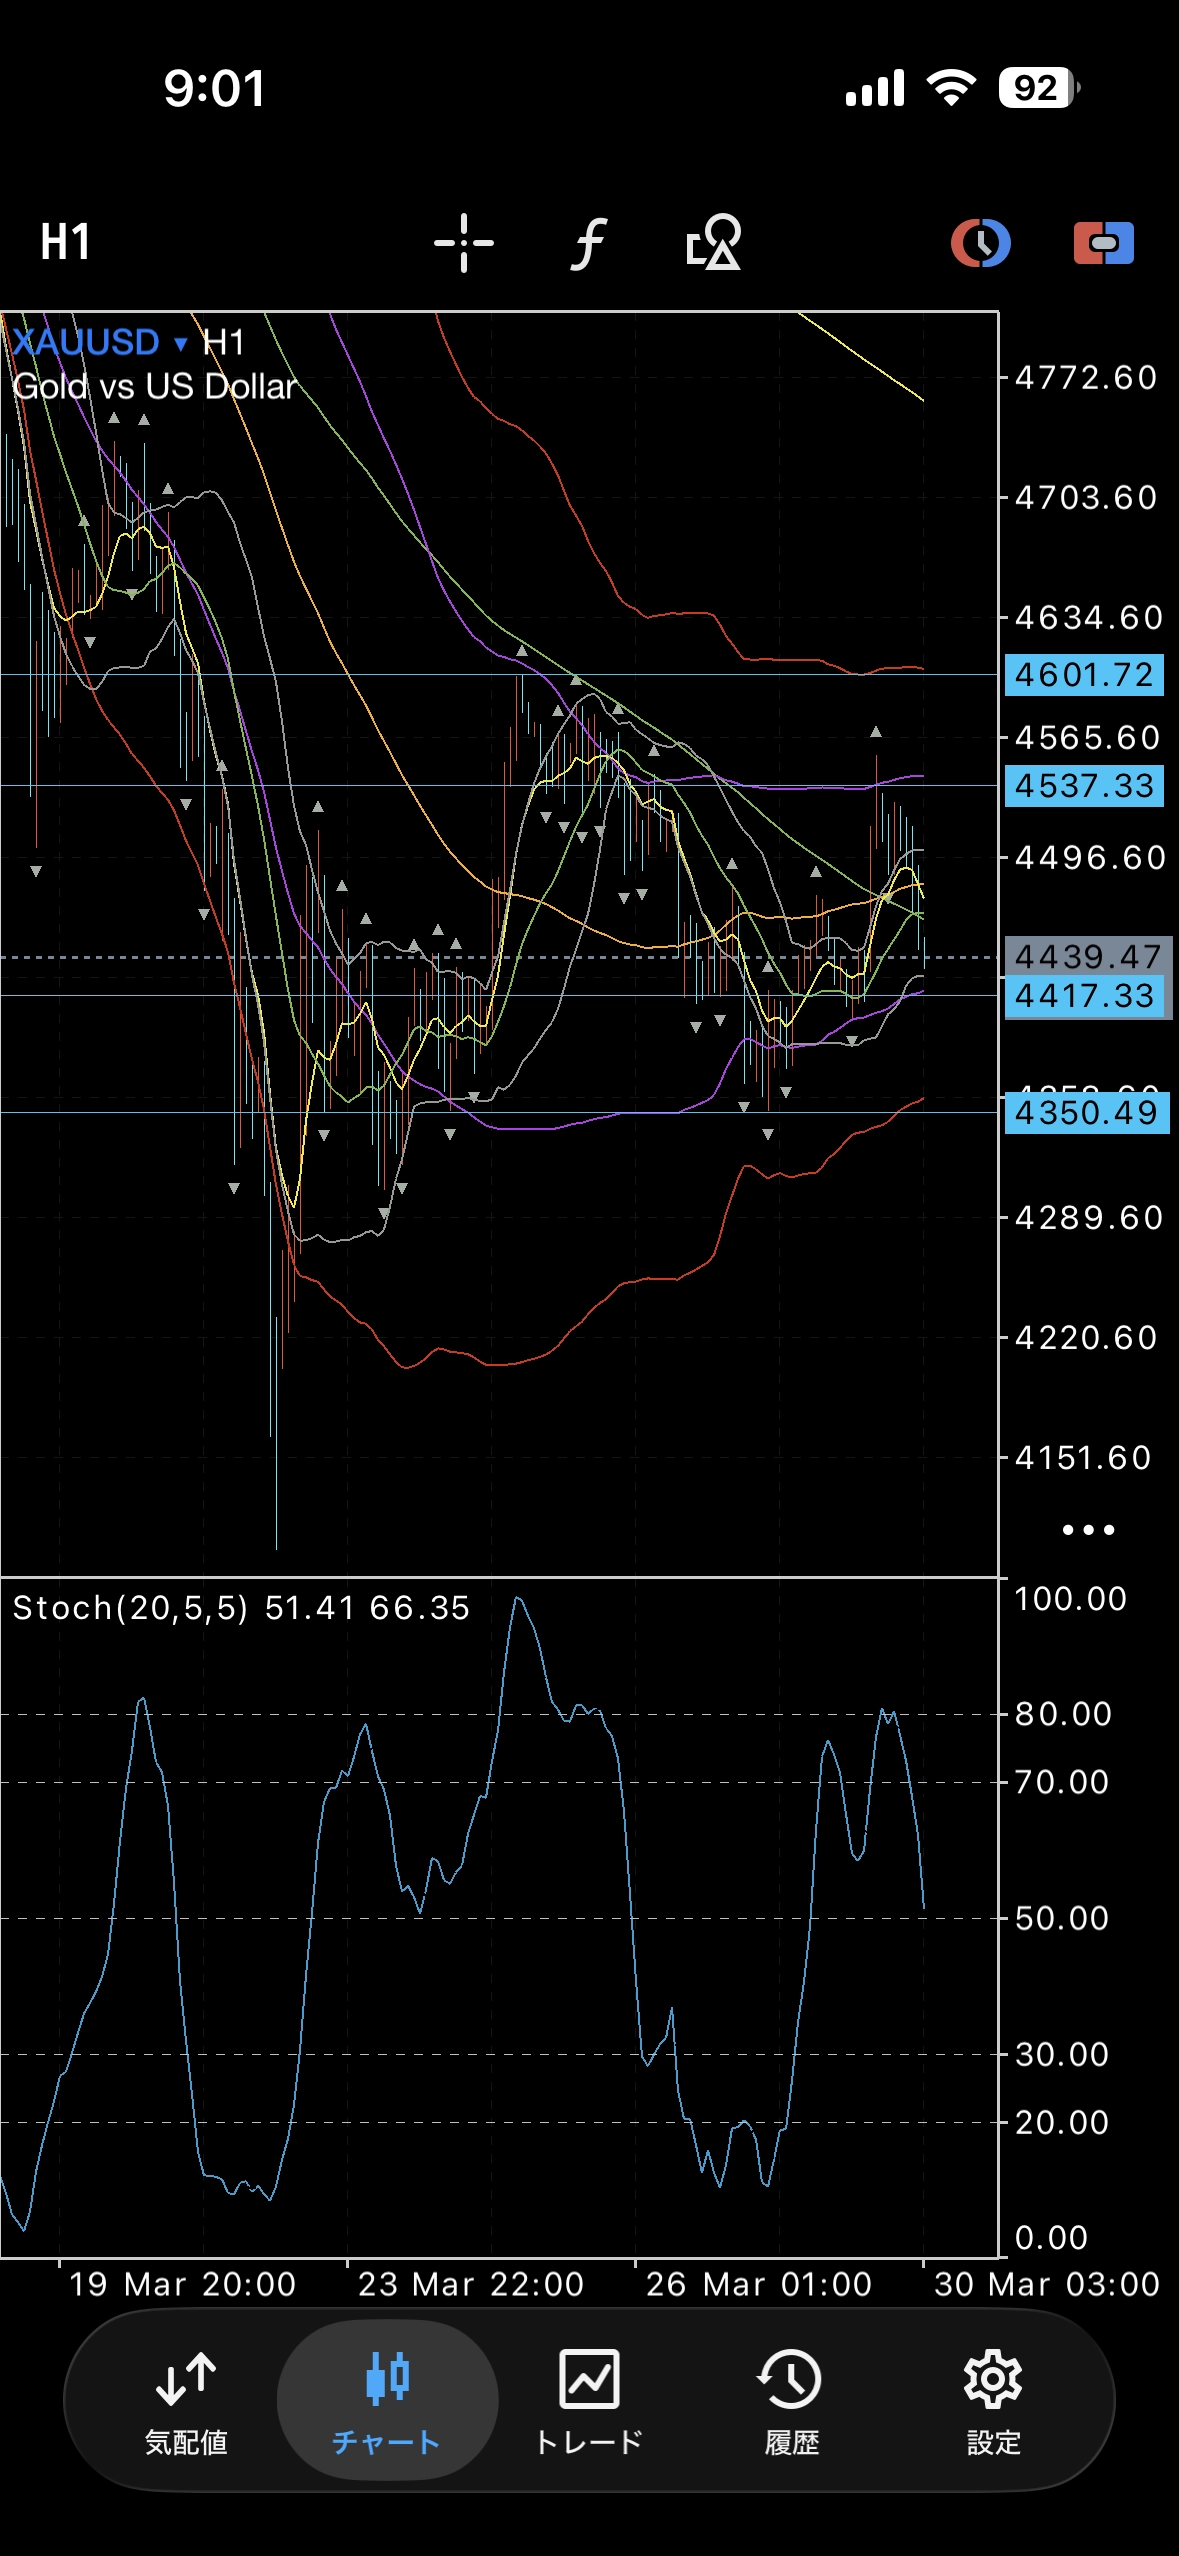Tap the current price 4439.47 label
The height and width of the screenshot is (2556, 1179).
[1087, 956]
